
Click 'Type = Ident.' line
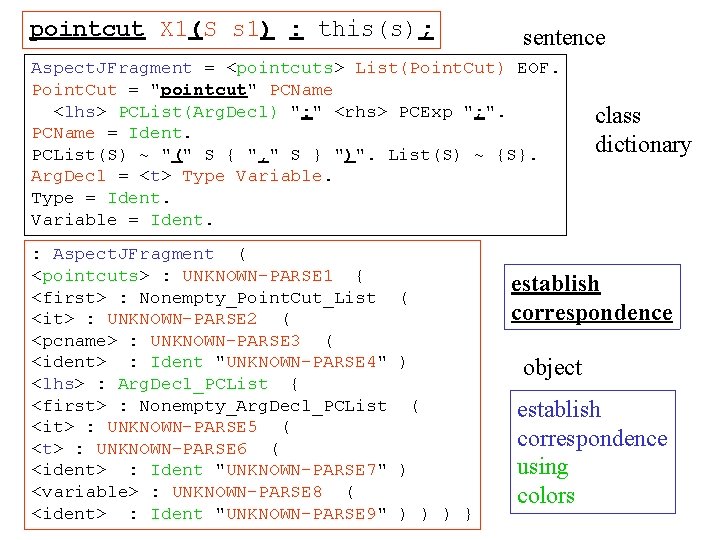pyautogui.click(x=101, y=199)
